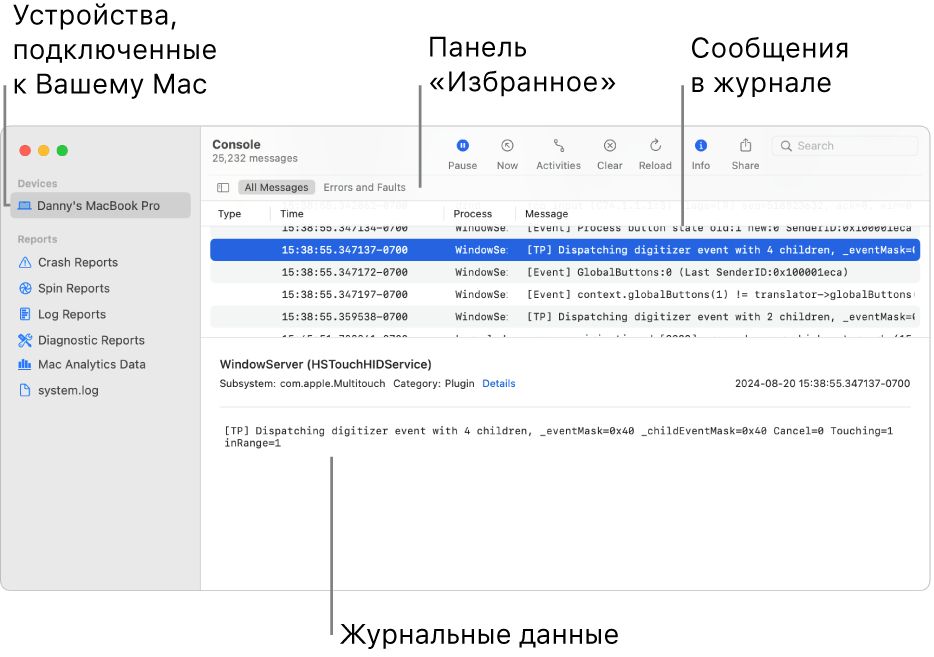Open the Activities view
Screen dimensions: 934x657
558,154
